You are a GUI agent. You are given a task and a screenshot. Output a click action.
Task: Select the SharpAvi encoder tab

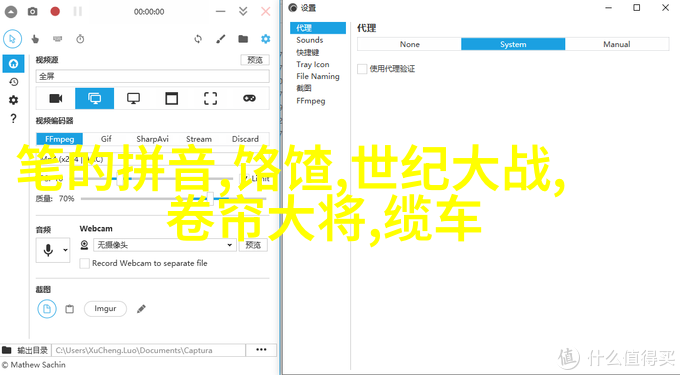pos(153,139)
